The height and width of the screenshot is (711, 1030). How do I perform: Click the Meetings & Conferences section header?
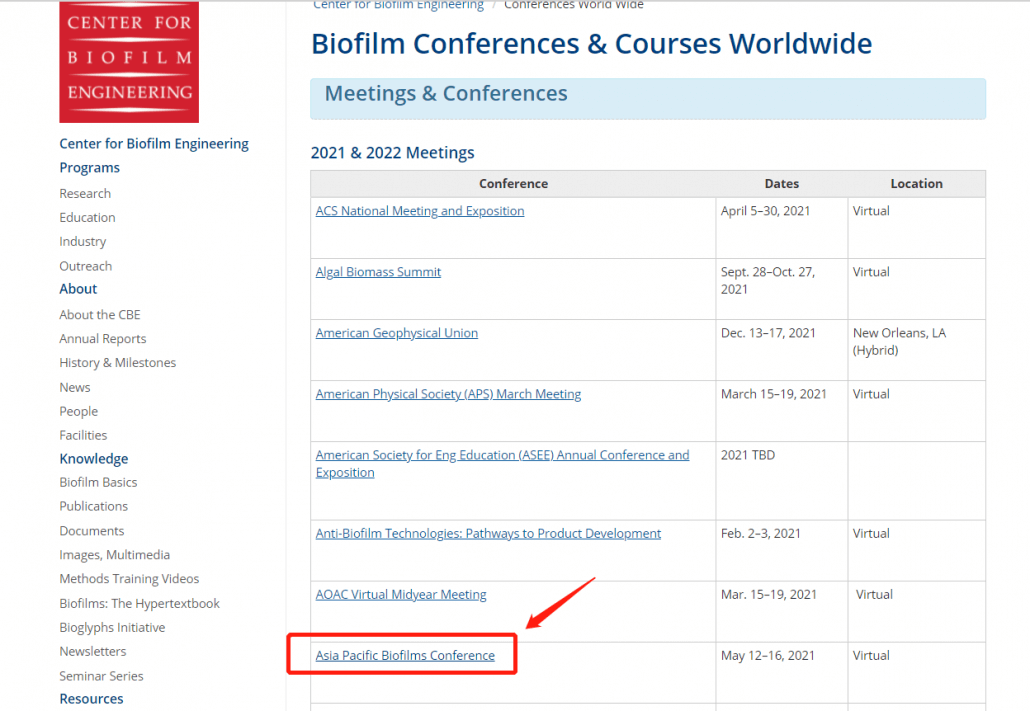(446, 94)
